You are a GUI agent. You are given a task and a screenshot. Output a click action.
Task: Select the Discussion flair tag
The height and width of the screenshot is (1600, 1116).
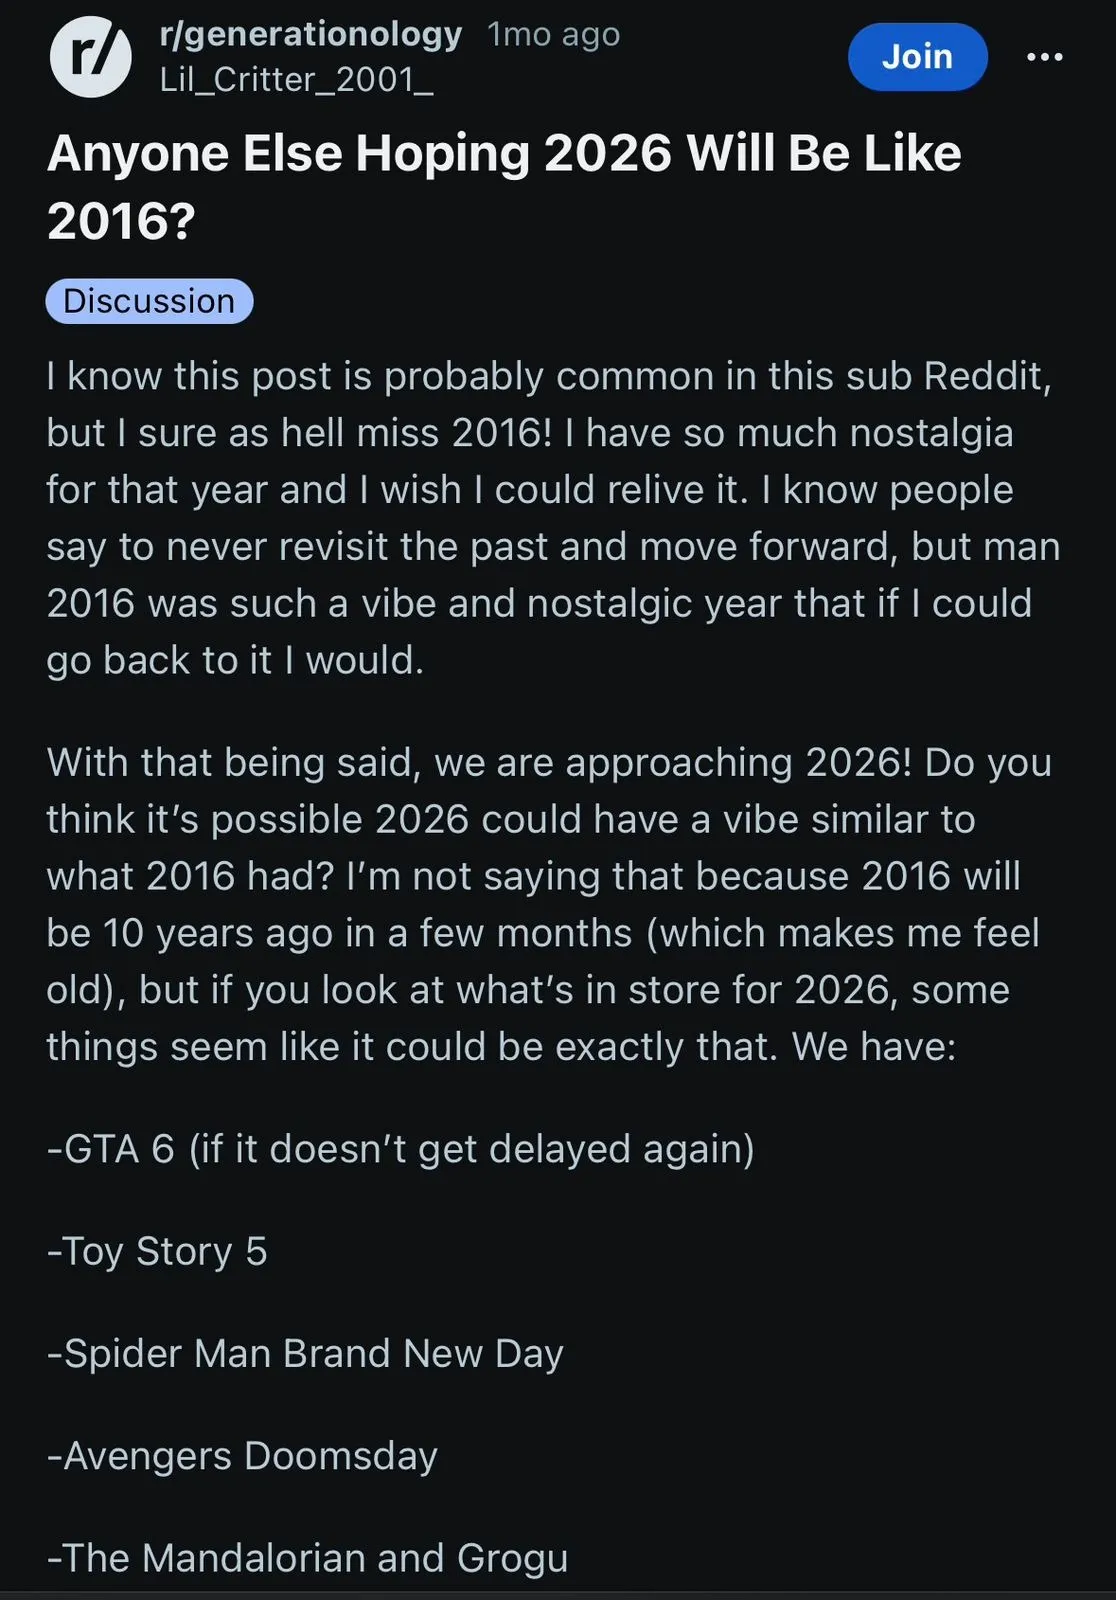pyautogui.click(x=149, y=301)
